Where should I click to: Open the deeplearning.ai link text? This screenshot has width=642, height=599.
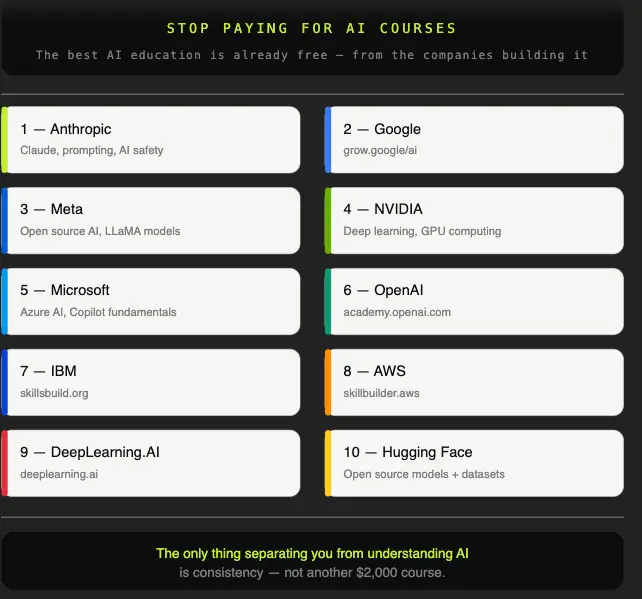(x=59, y=474)
